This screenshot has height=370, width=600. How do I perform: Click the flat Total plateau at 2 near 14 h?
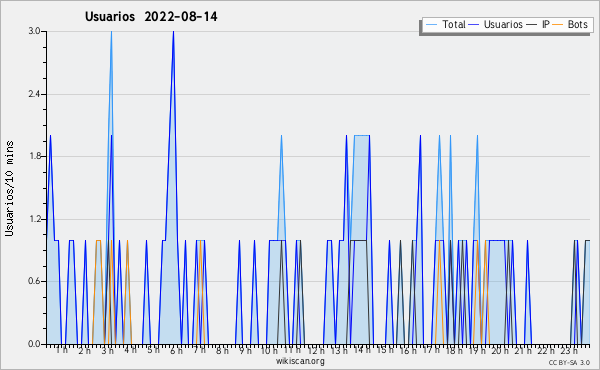pos(362,135)
